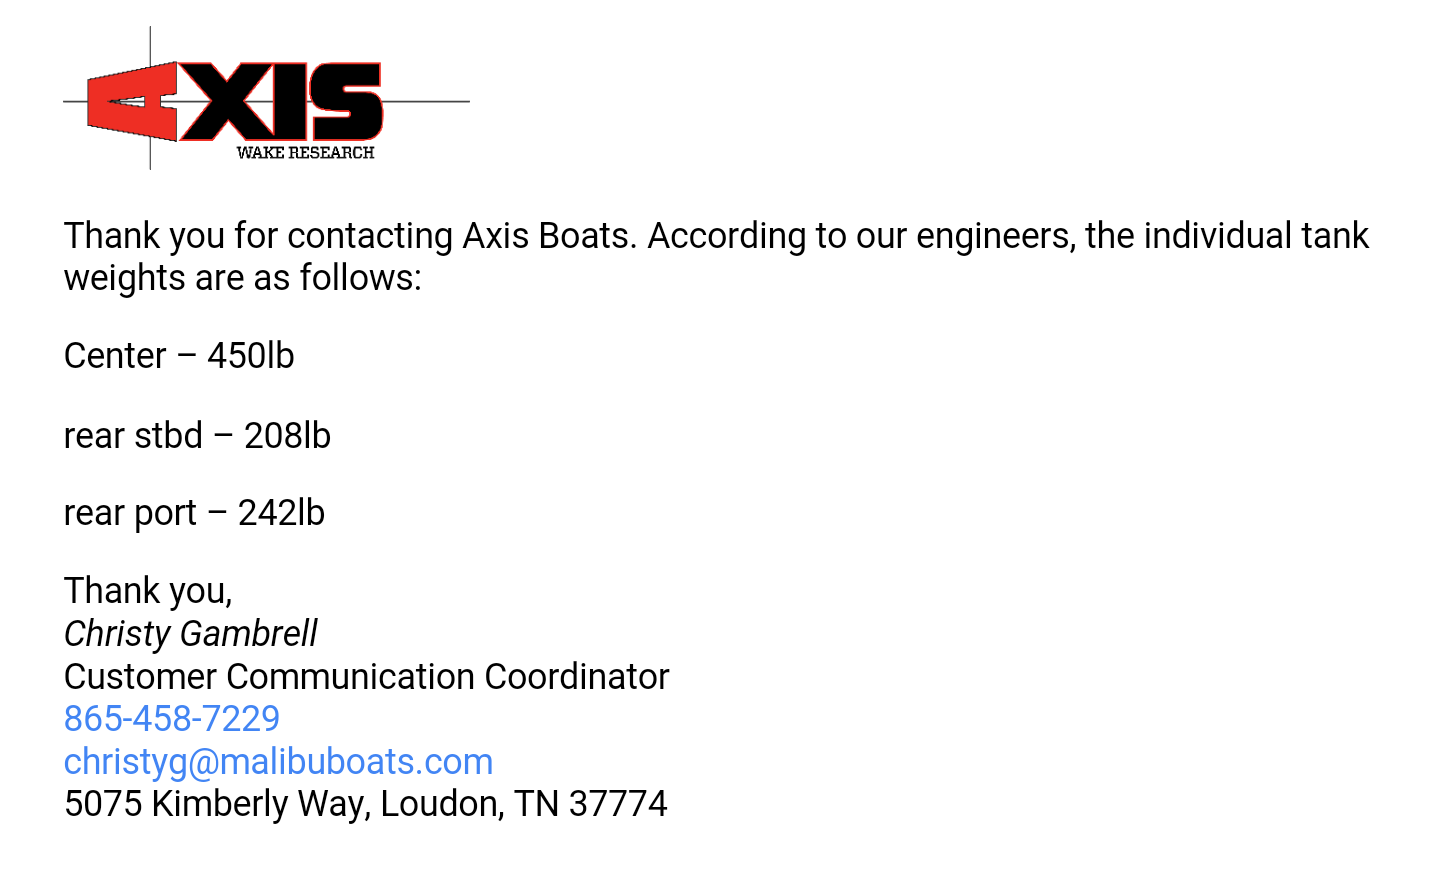Click the Thank you for contacting paragraph

coord(716,257)
